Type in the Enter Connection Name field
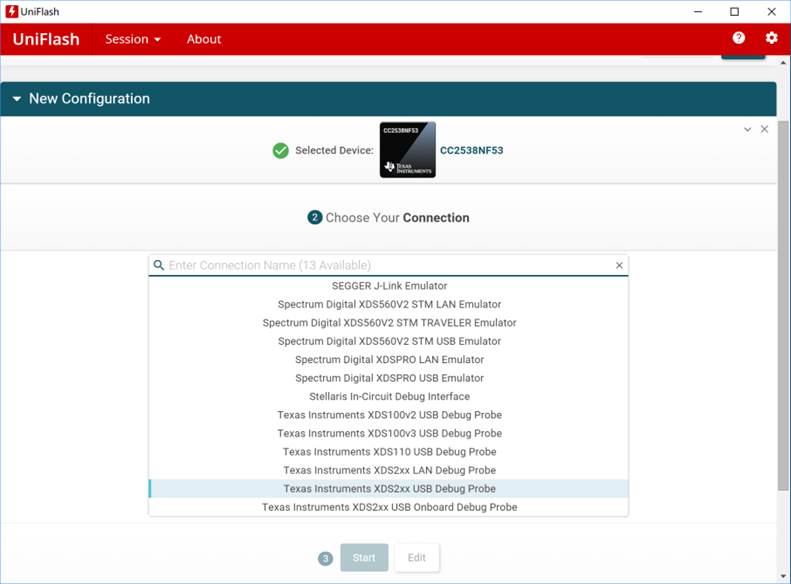Image resolution: width=791 pixels, height=584 pixels. pyautogui.click(x=388, y=265)
